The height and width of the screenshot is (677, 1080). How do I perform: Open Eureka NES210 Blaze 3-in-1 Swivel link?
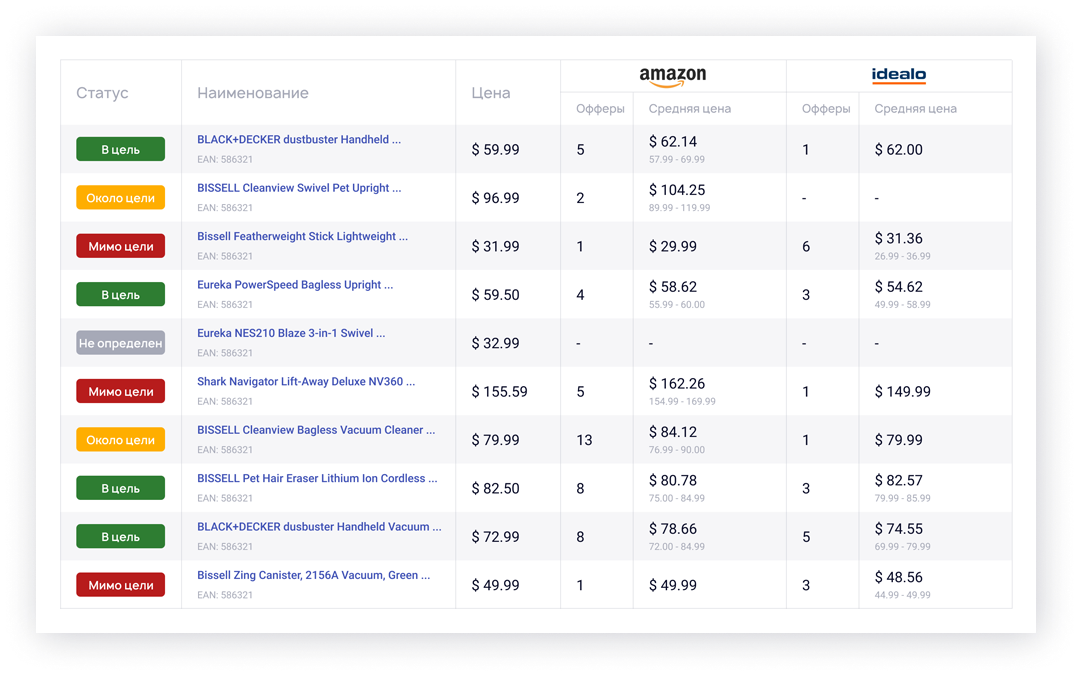(x=291, y=333)
